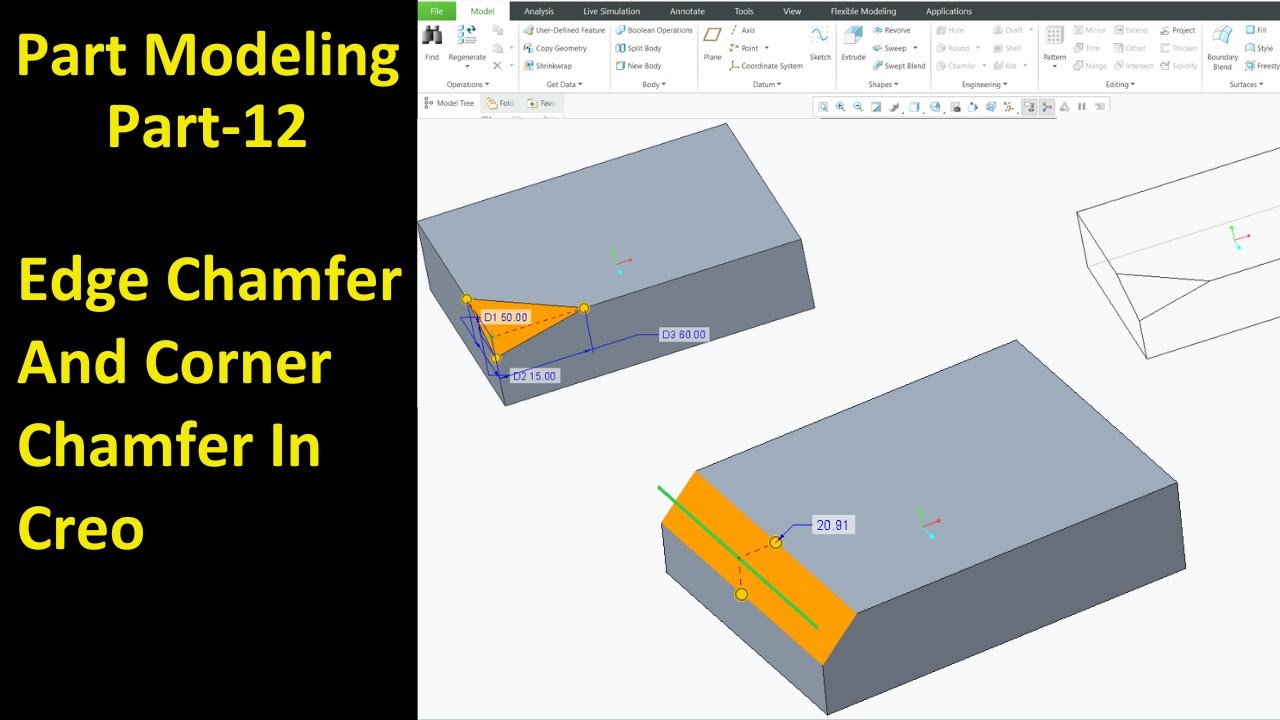This screenshot has height=720, width=1280.
Task: Toggle spin center display
Action: [1047, 106]
